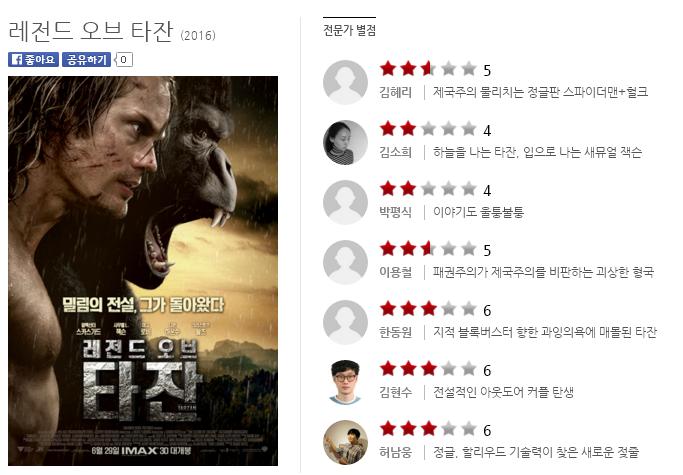
Task: Click 김혜리's star rating showing 5
Action: [x=436, y=69]
